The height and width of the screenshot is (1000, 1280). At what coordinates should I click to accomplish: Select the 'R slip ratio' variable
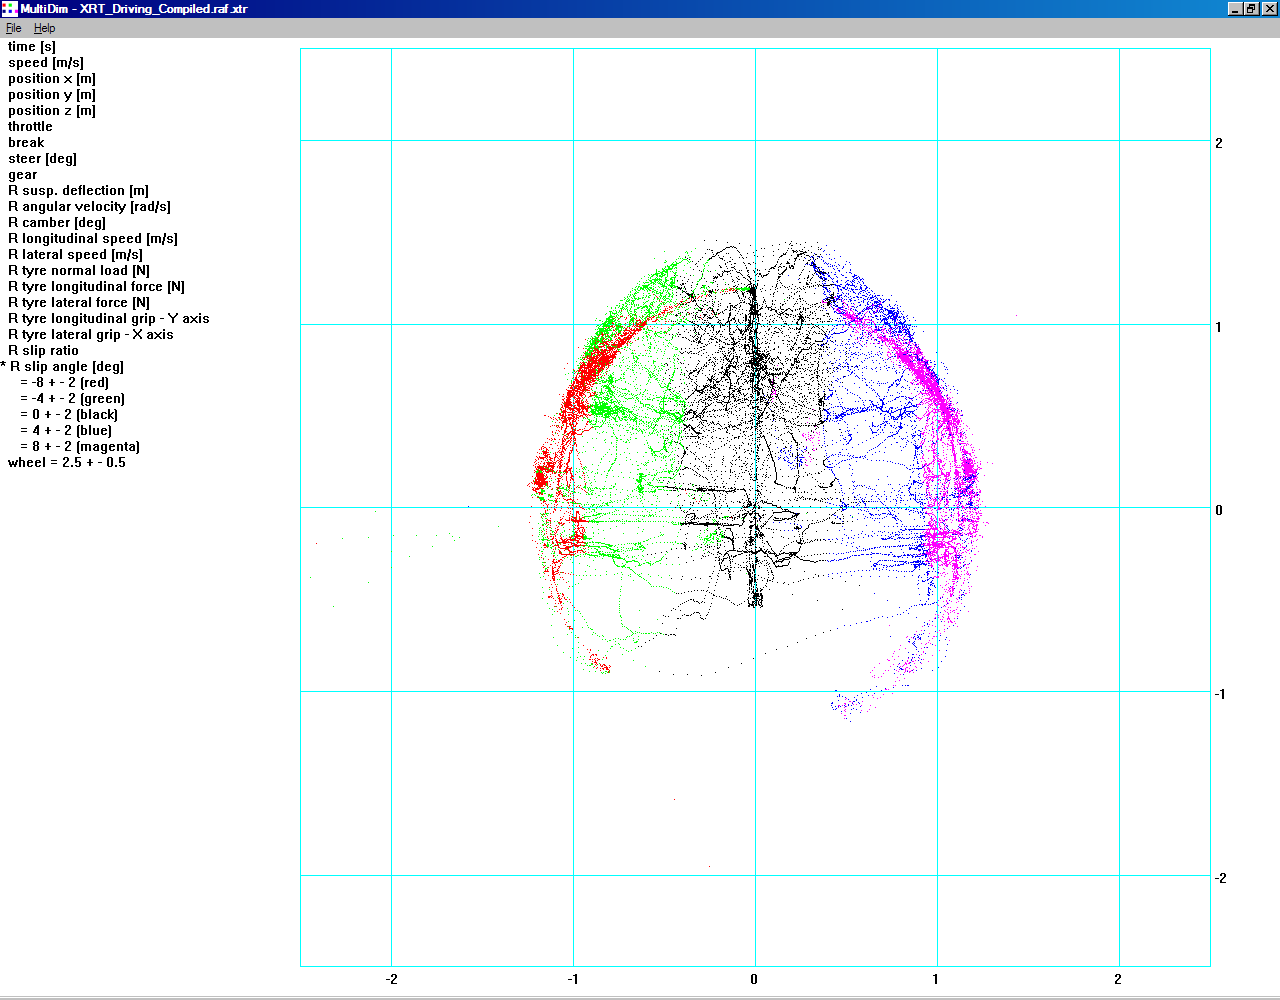(x=43, y=351)
